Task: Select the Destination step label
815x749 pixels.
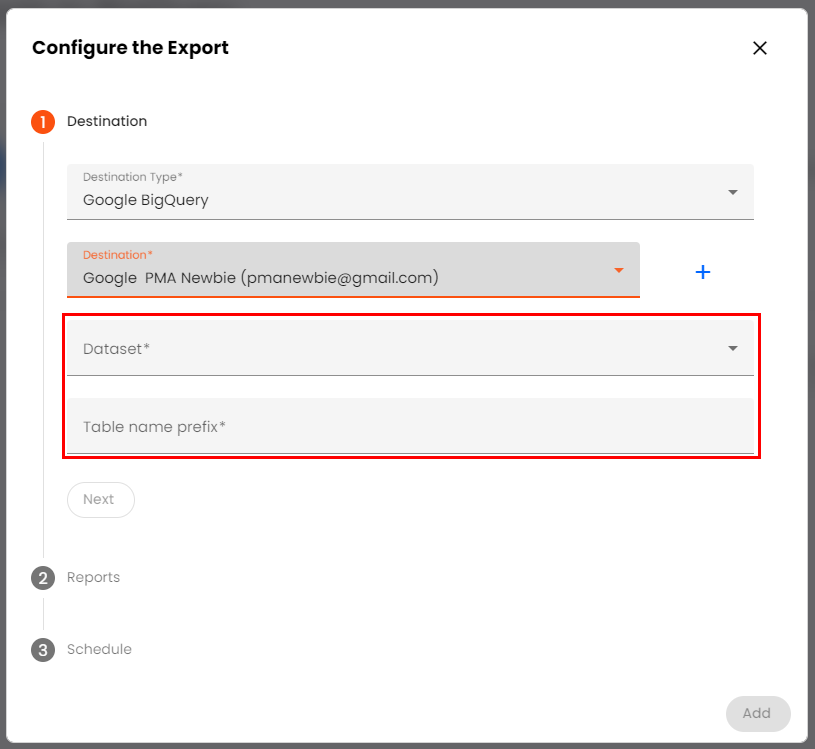Action: pos(107,122)
